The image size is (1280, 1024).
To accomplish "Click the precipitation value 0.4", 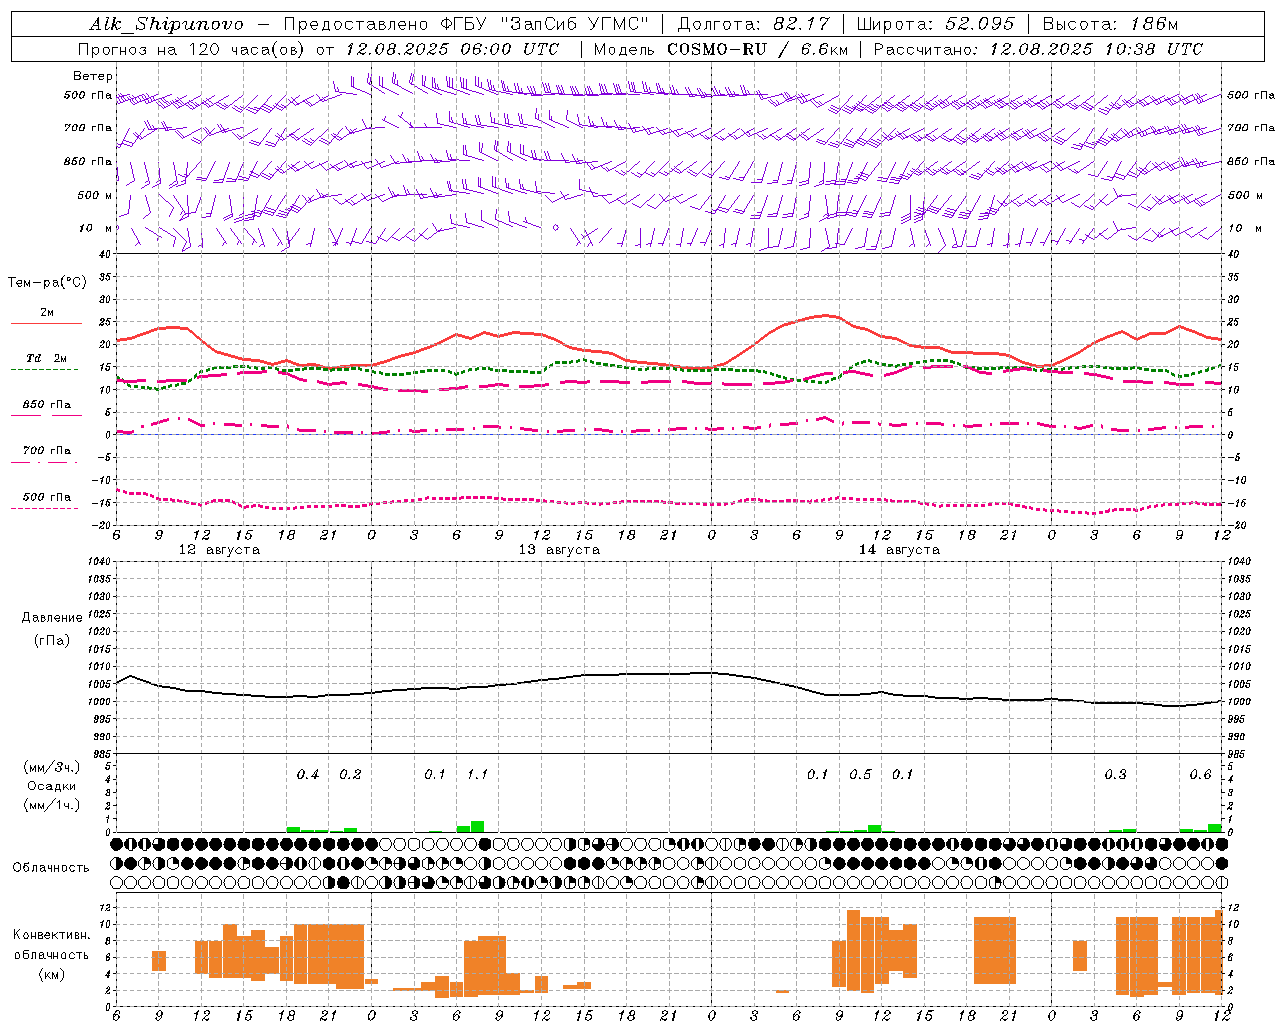I will [x=308, y=774].
